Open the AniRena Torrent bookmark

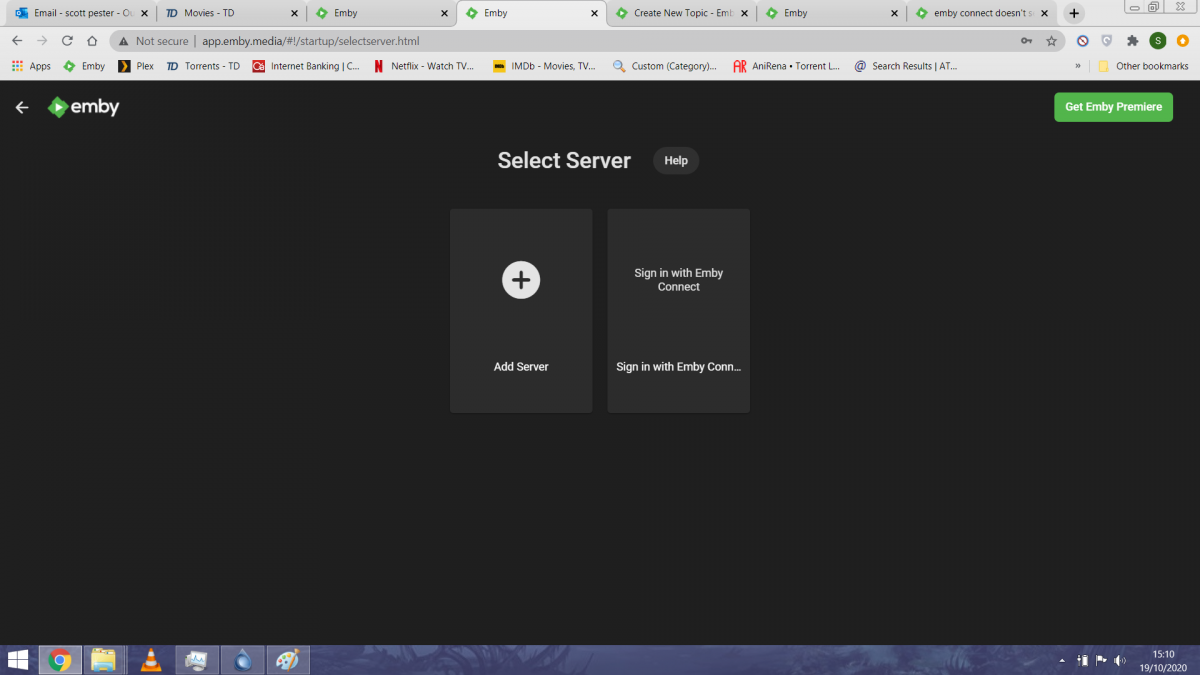[786, 66]
